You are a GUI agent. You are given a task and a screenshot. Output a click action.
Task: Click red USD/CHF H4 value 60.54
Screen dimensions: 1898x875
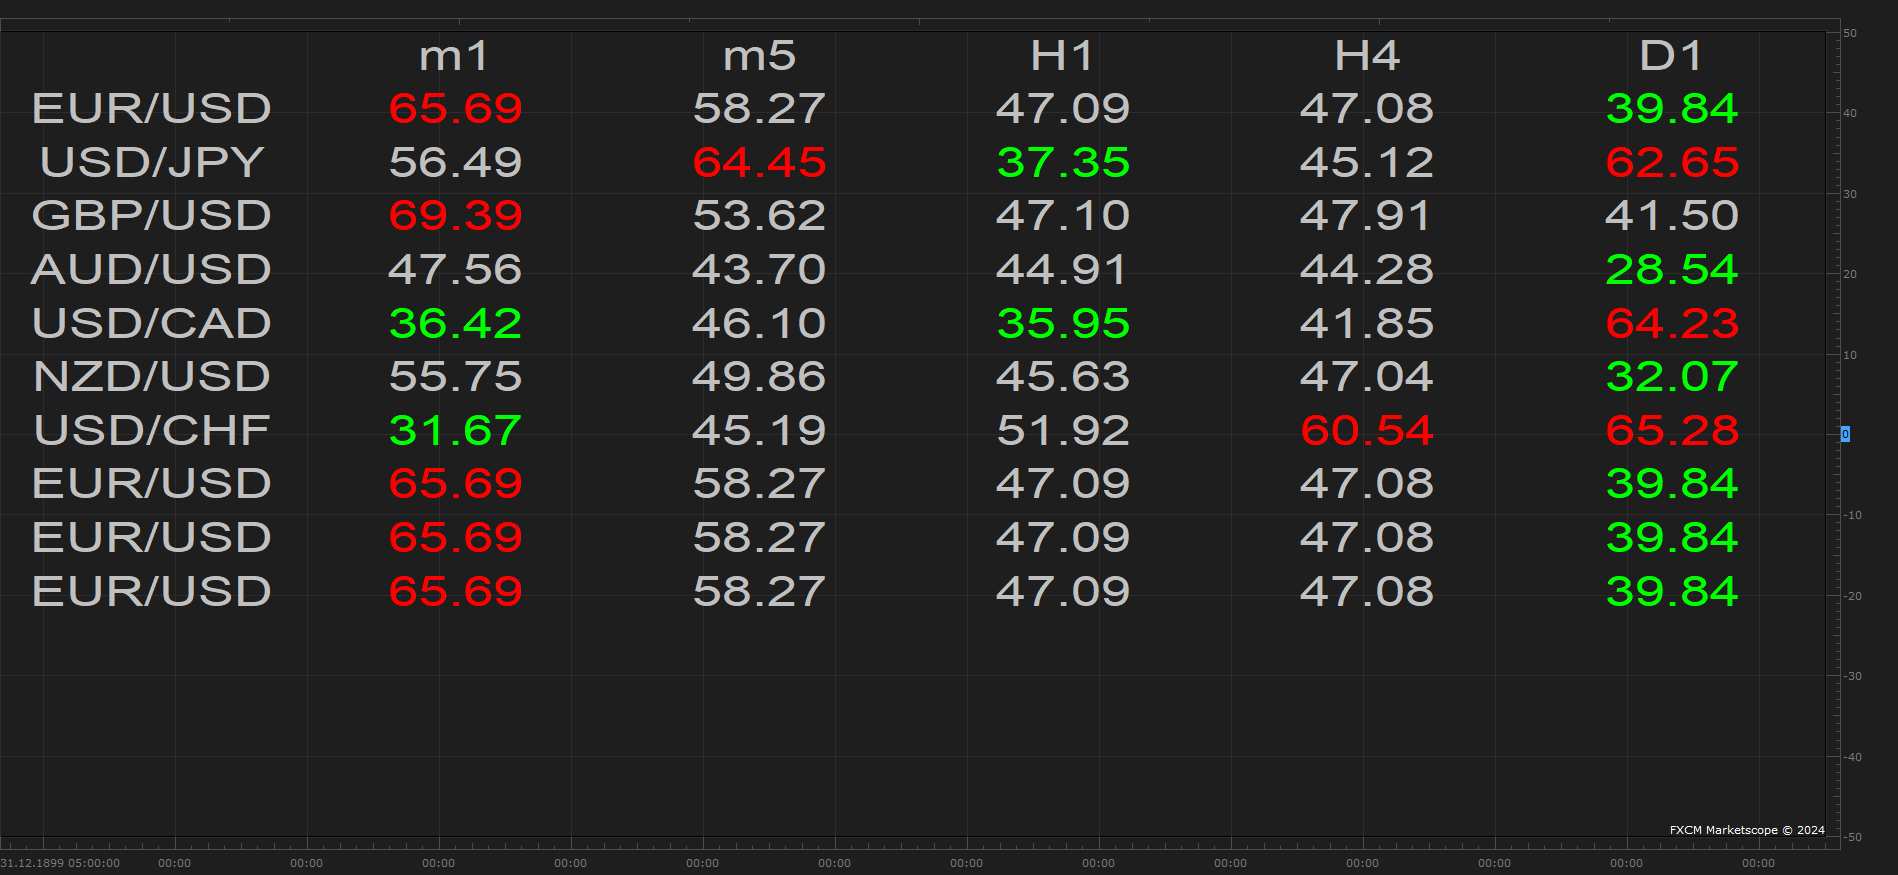pos(1367,431)
